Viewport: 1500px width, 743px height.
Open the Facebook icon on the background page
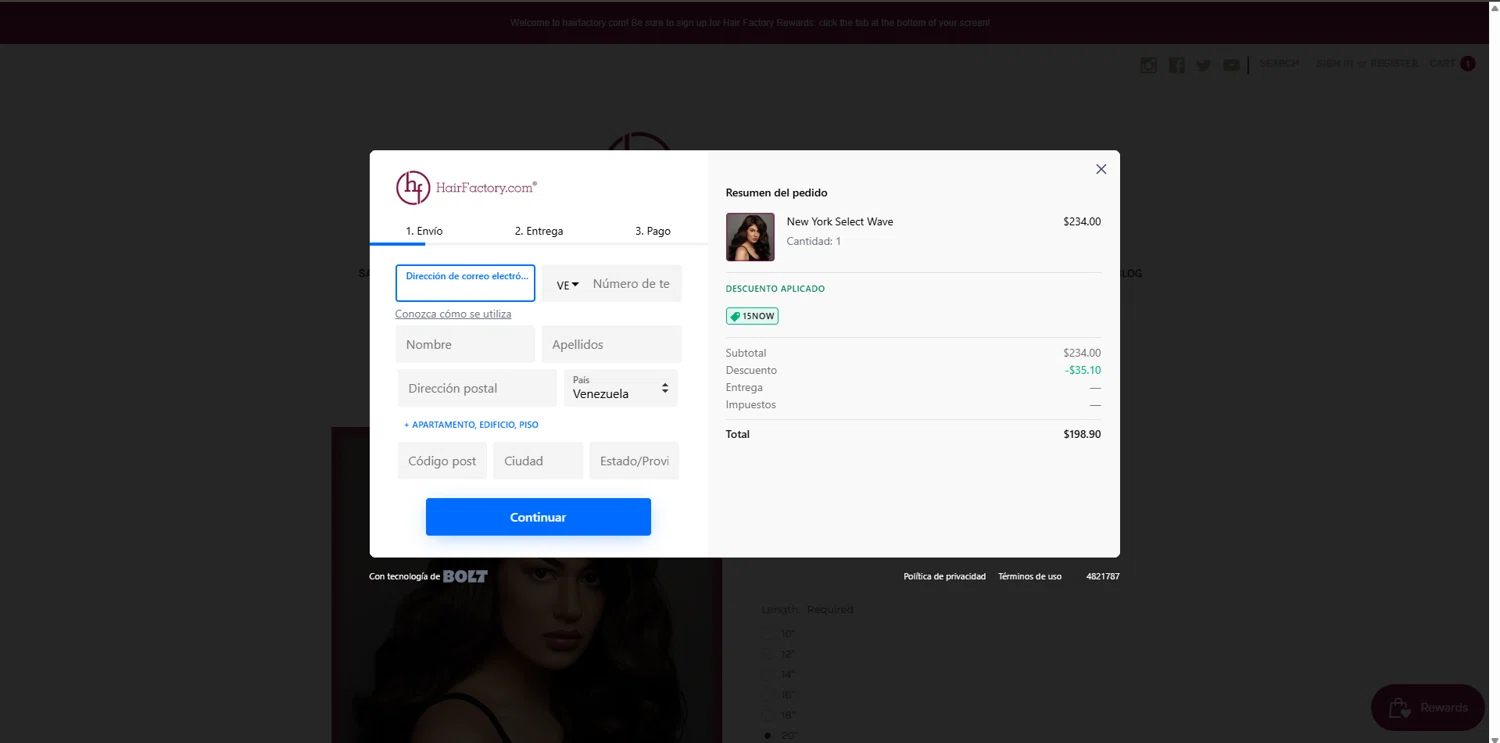click(x=1176, y=65)
